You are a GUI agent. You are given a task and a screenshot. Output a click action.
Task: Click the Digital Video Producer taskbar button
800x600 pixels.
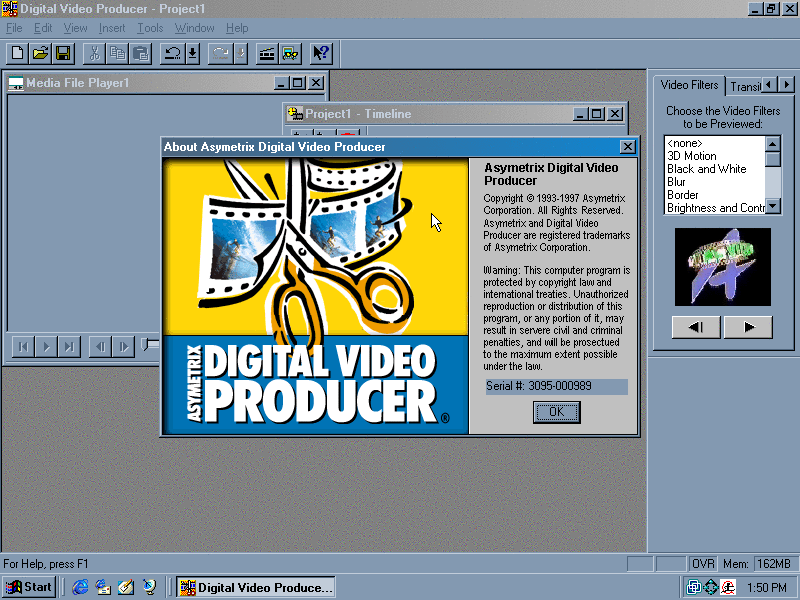coord(256,587)
